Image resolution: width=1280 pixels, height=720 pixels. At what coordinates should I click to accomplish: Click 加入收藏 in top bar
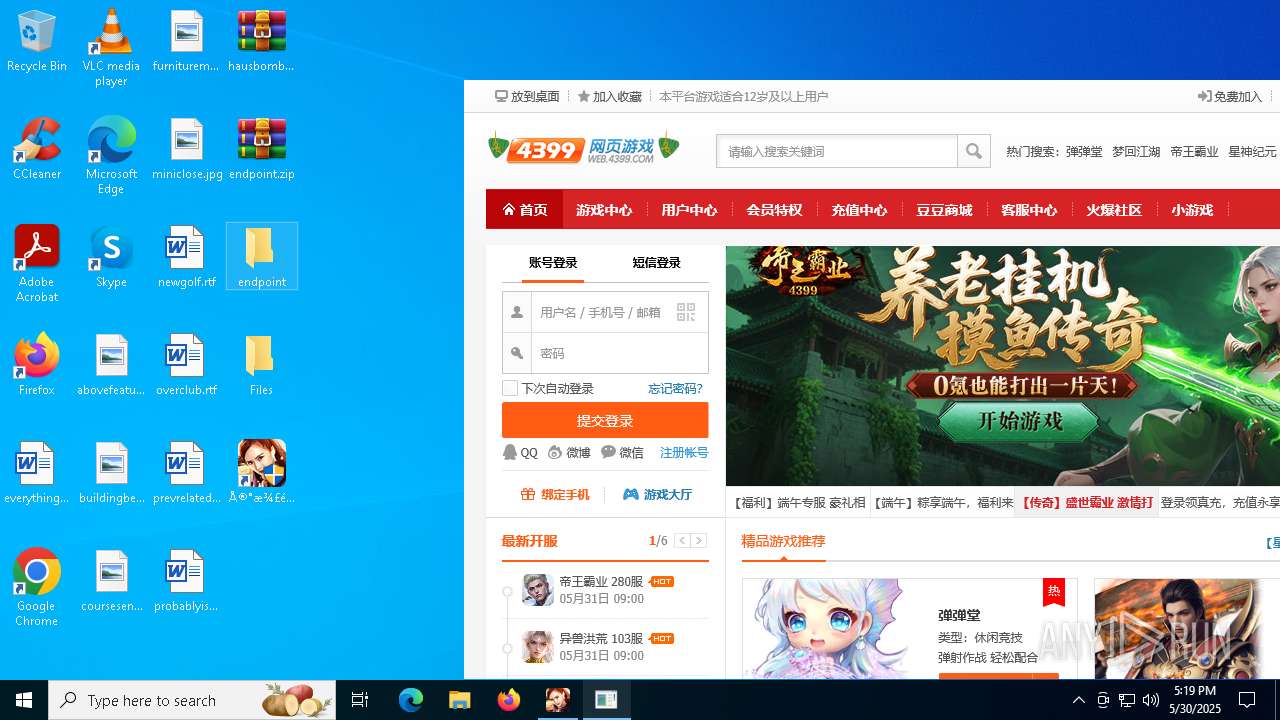[609, 96]
